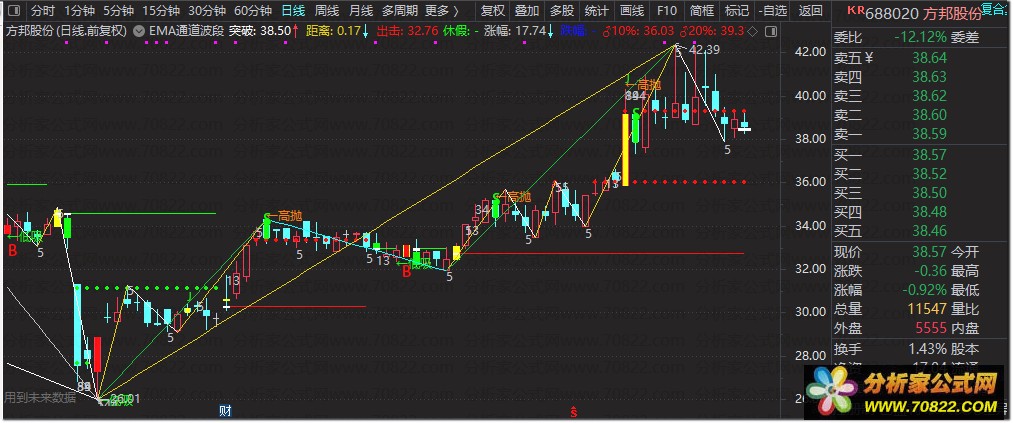Click the 委比 -12.12% value
This screenshot has width=1014, height=423.
pyautogui.click(x=918, y=38)
